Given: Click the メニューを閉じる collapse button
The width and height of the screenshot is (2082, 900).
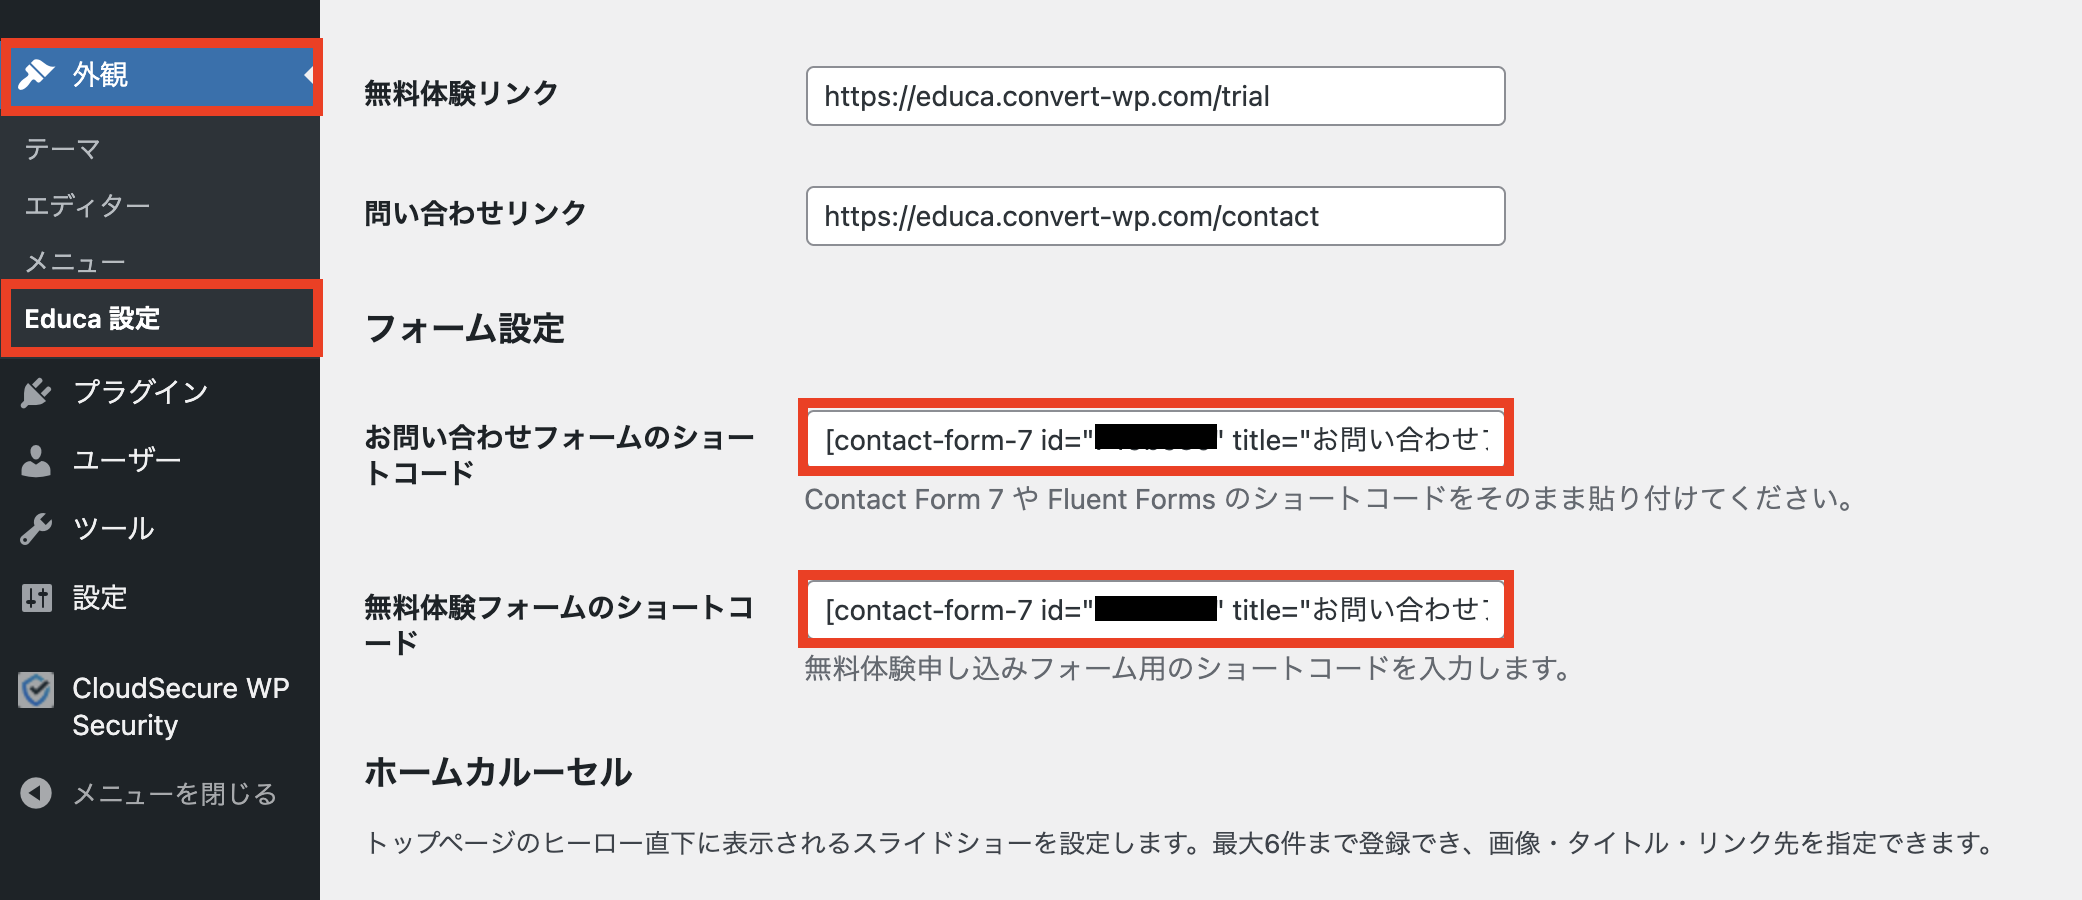Looking at the screenshot, I should [x=174, y=794].
